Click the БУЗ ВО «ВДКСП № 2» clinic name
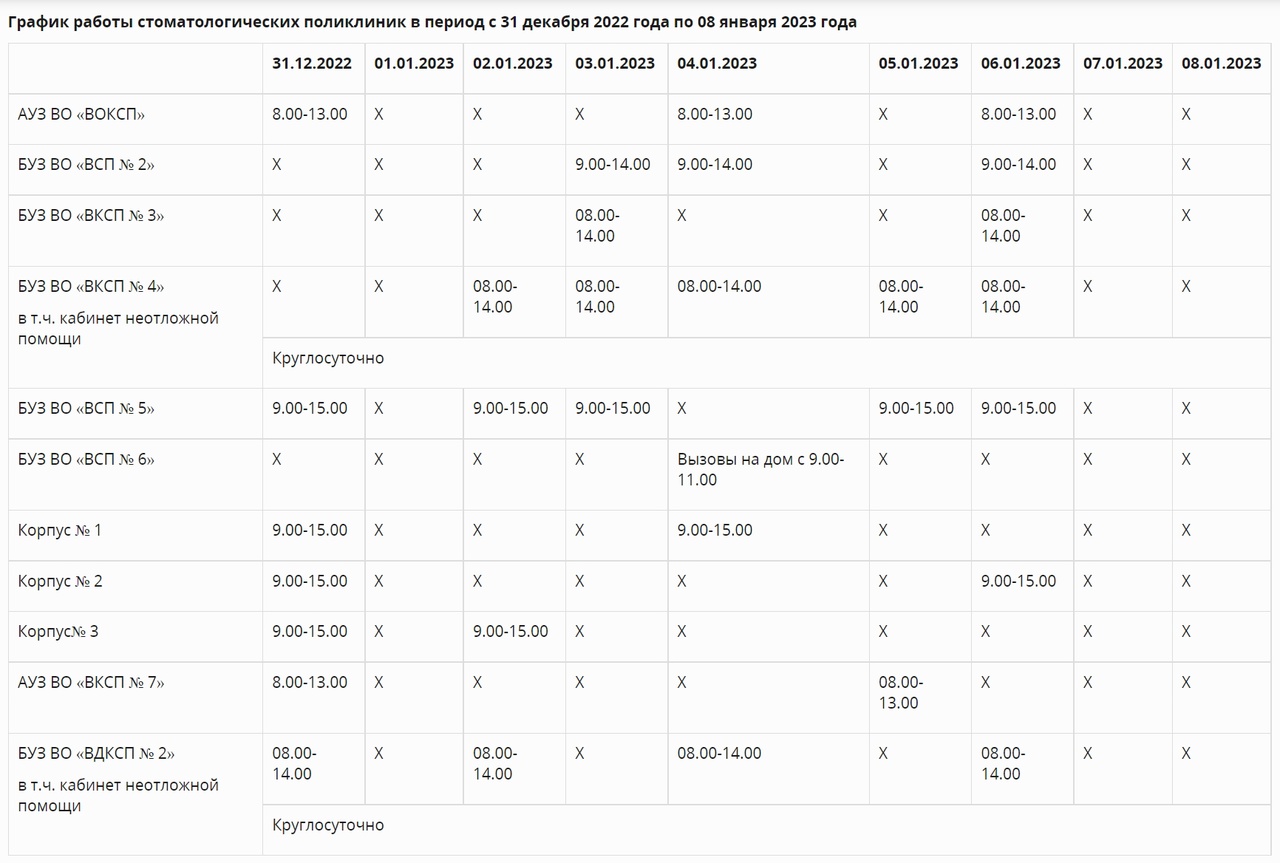Image resolution: width=1280 pixels, height=863 pixels. tap(96, 753)
